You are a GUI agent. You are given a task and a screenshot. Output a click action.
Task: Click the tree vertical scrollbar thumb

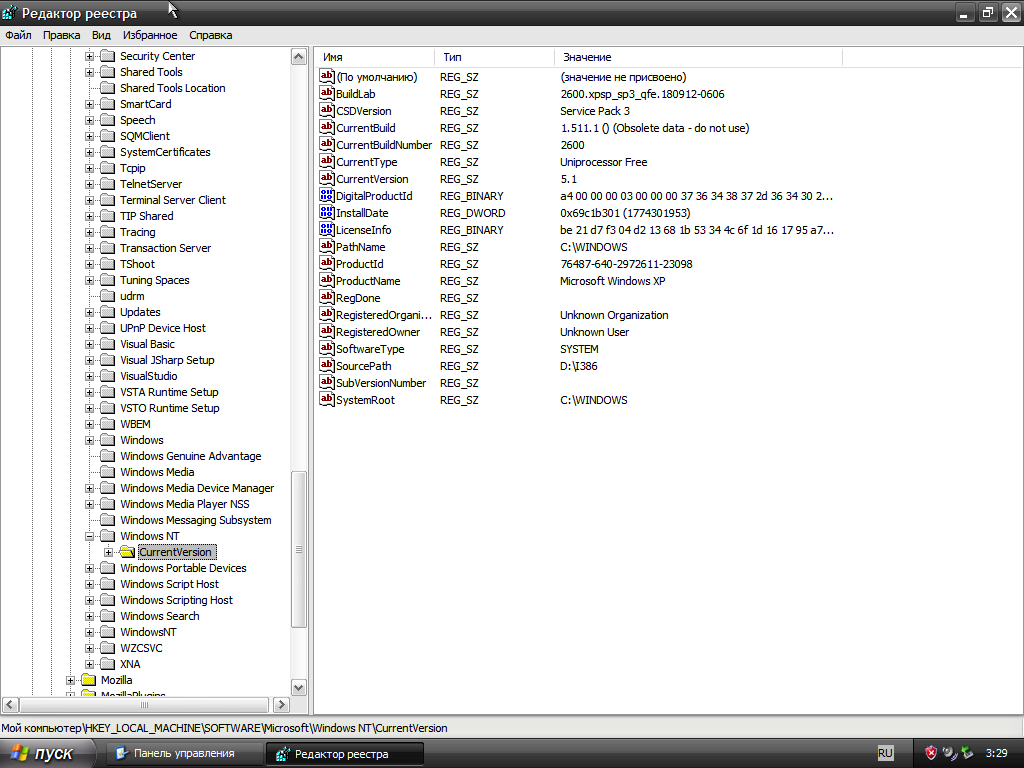click(x=298, y=549)
